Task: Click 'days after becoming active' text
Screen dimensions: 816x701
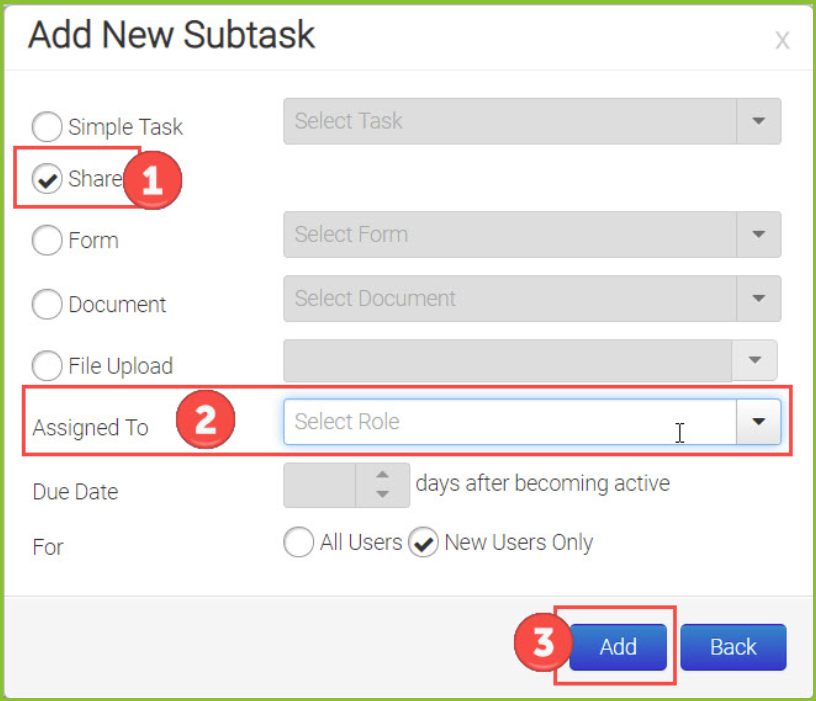Action: pos(542,483)
